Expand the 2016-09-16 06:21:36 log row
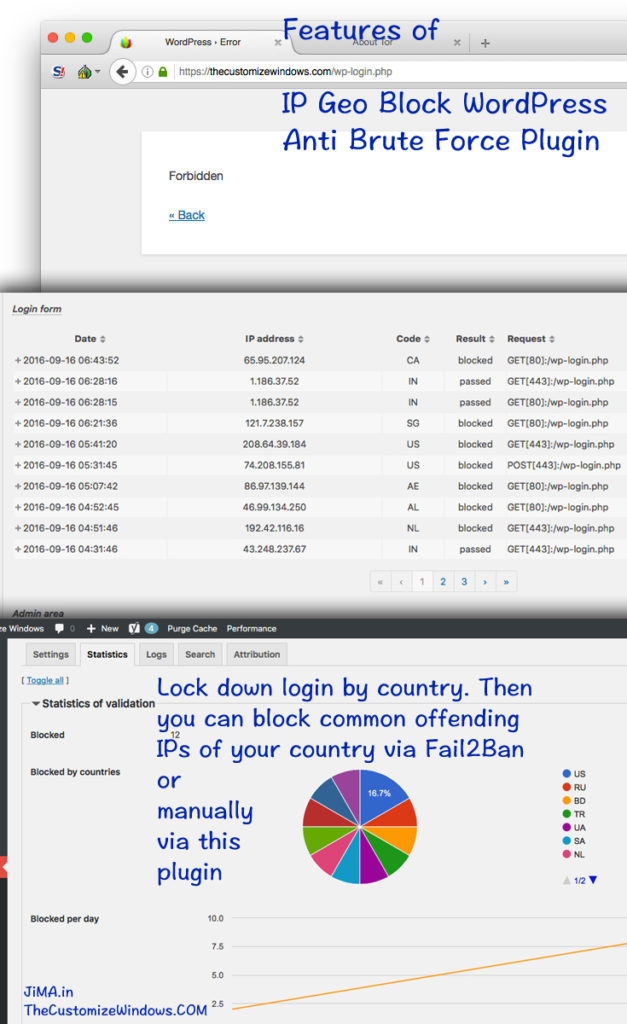The width and height of the screenshot is (627, 1024). 18,423
